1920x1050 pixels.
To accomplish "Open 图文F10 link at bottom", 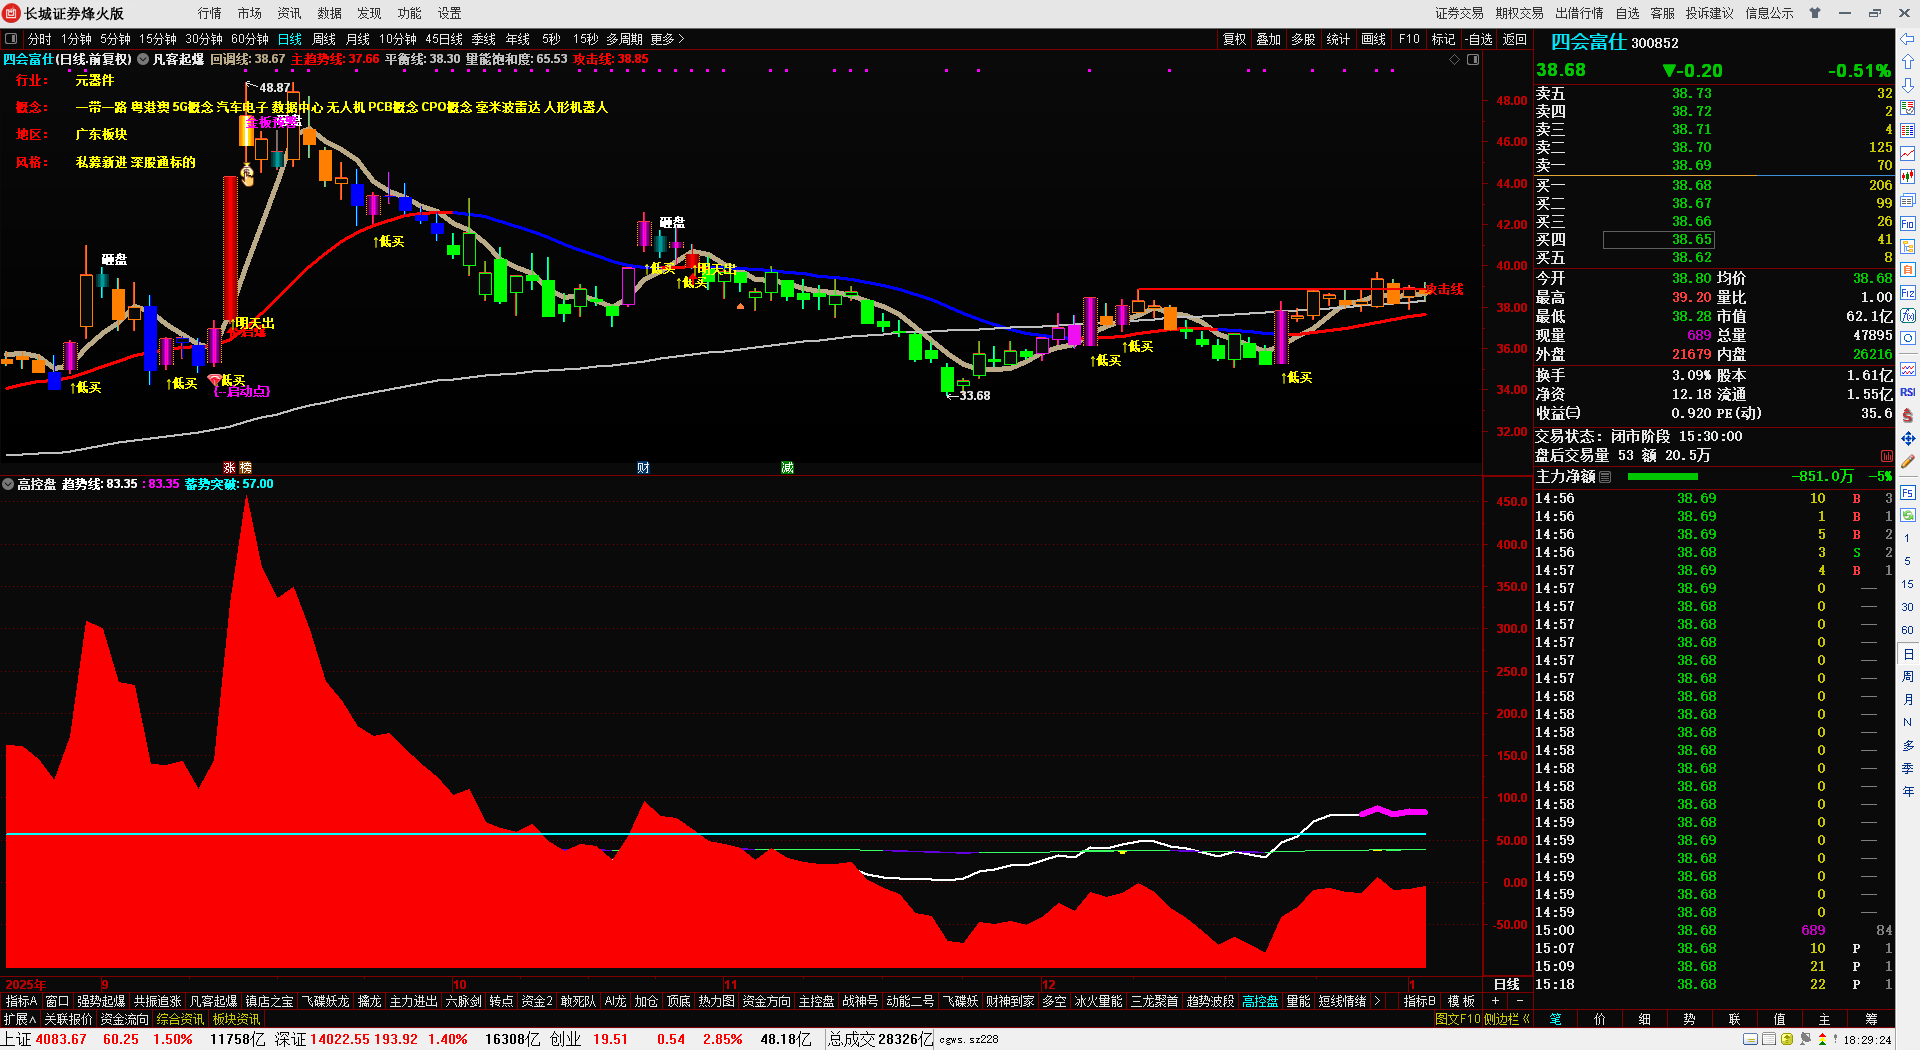I will pos(1458,1019).
